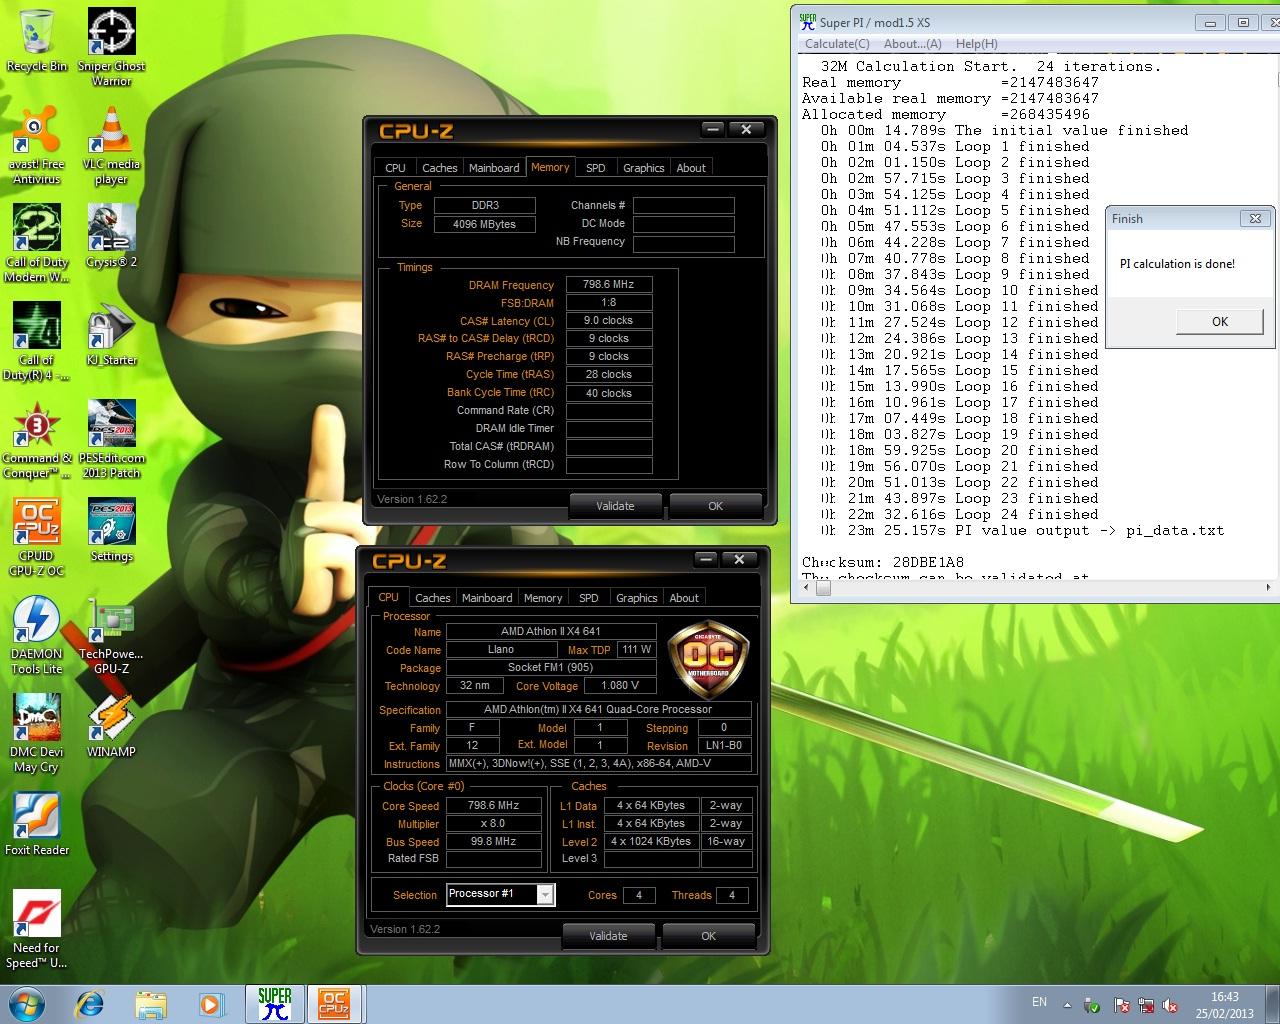The width and height of the screenshot is (1280, 1024).
Task: Show hidden tray icons arrow
Action: coord(1067,1005)
